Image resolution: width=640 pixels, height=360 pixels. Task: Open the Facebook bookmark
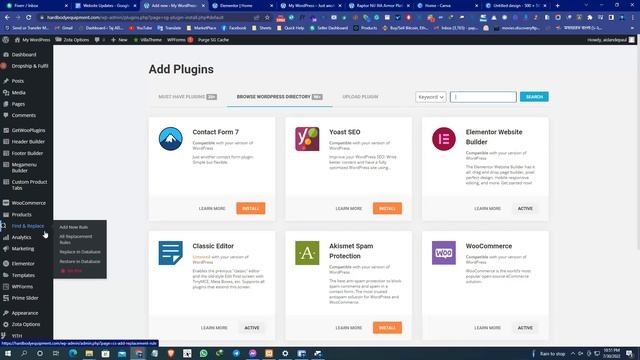pyautogui.click(x=234, y=28)
